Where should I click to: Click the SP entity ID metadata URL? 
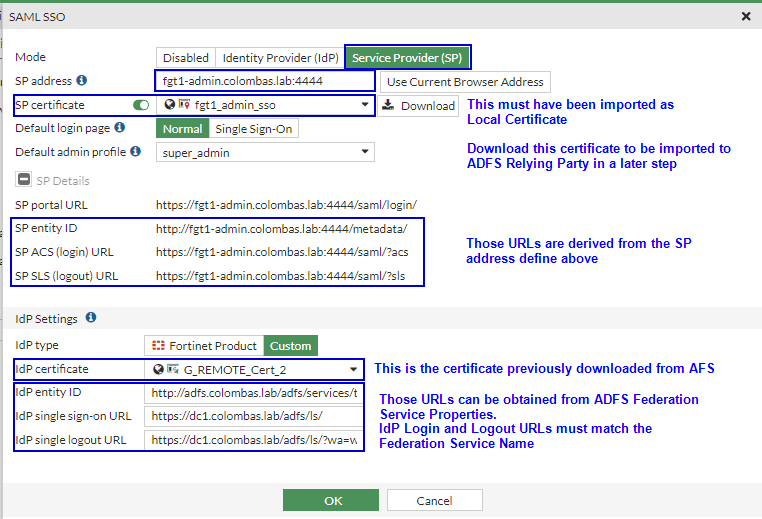coord(282,228)
